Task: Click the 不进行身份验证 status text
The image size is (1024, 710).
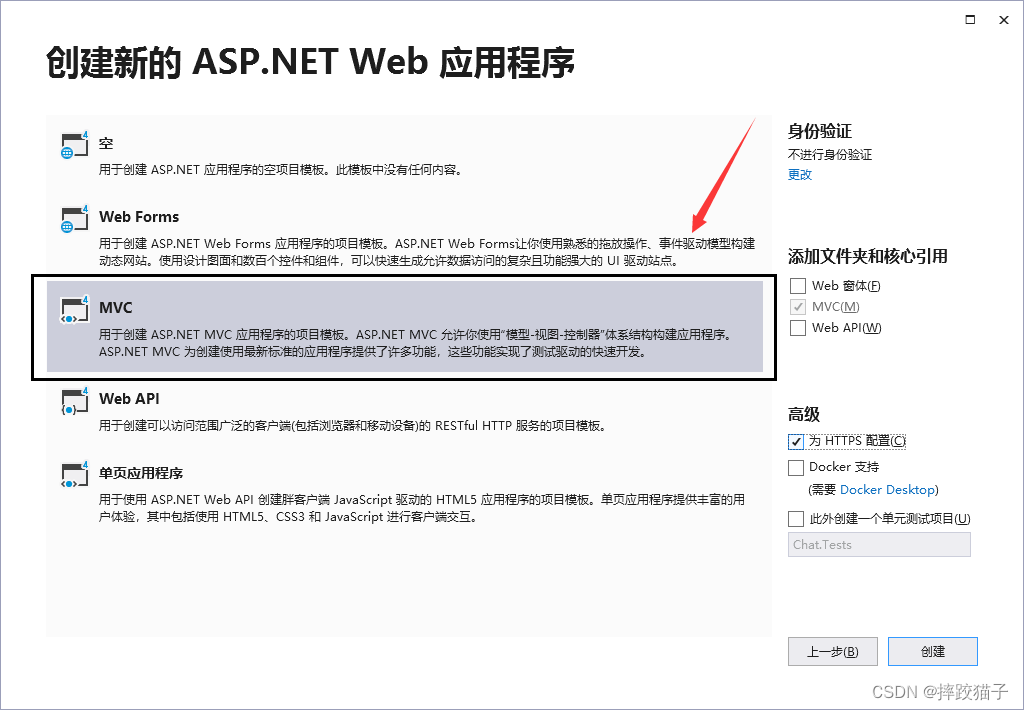Action: [829, 155]
